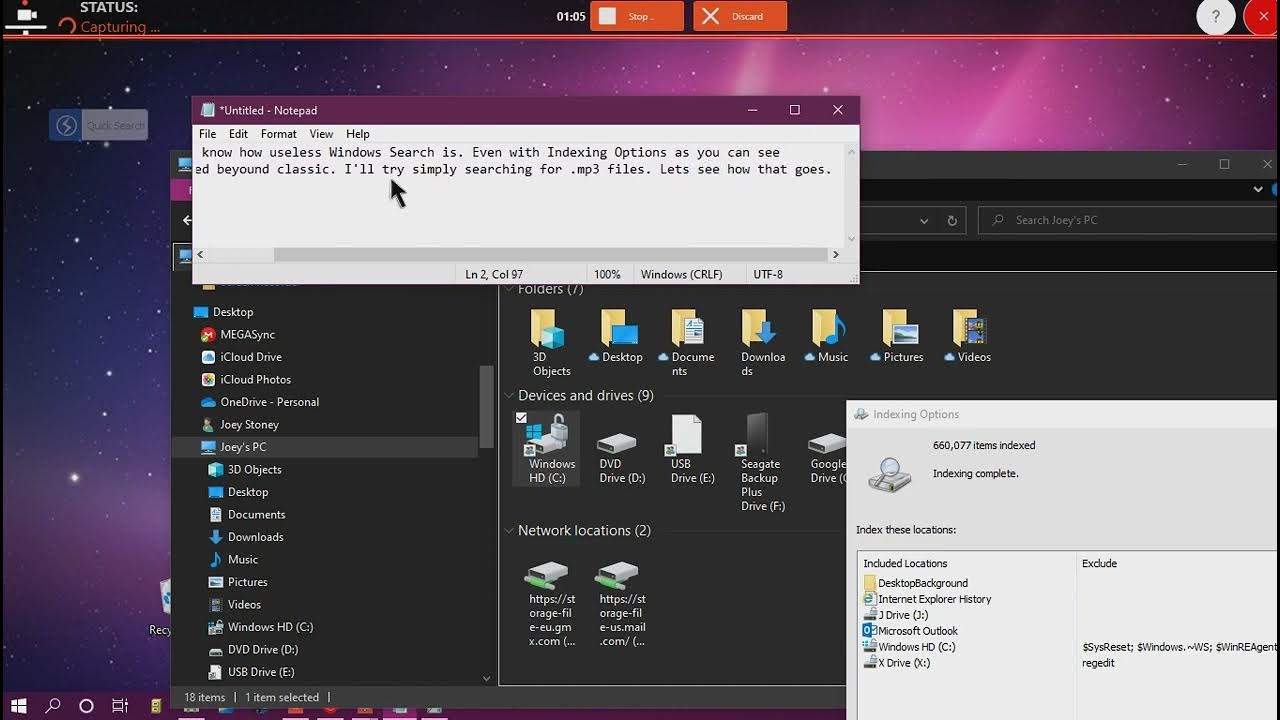Open Notepad View menu

coord(321,134)
